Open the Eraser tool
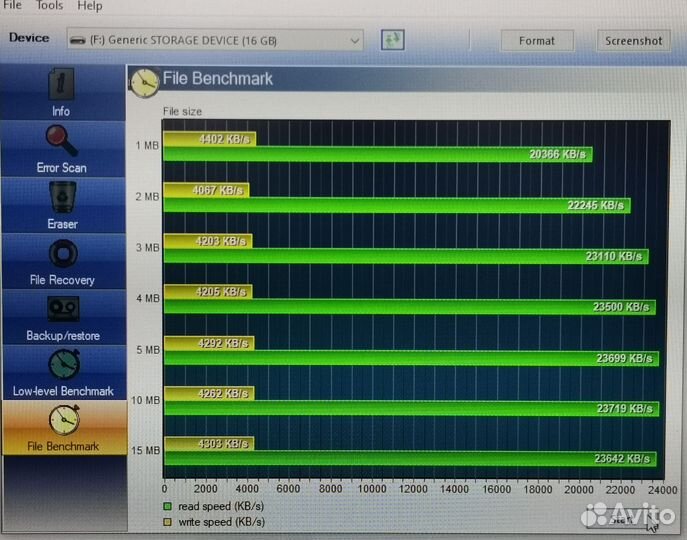The height and width of the screenshot is (540, 687). click(62, 205)
